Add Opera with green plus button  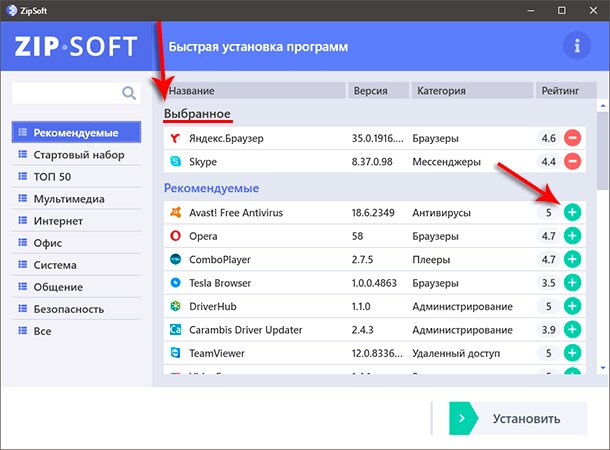point(572,236)
